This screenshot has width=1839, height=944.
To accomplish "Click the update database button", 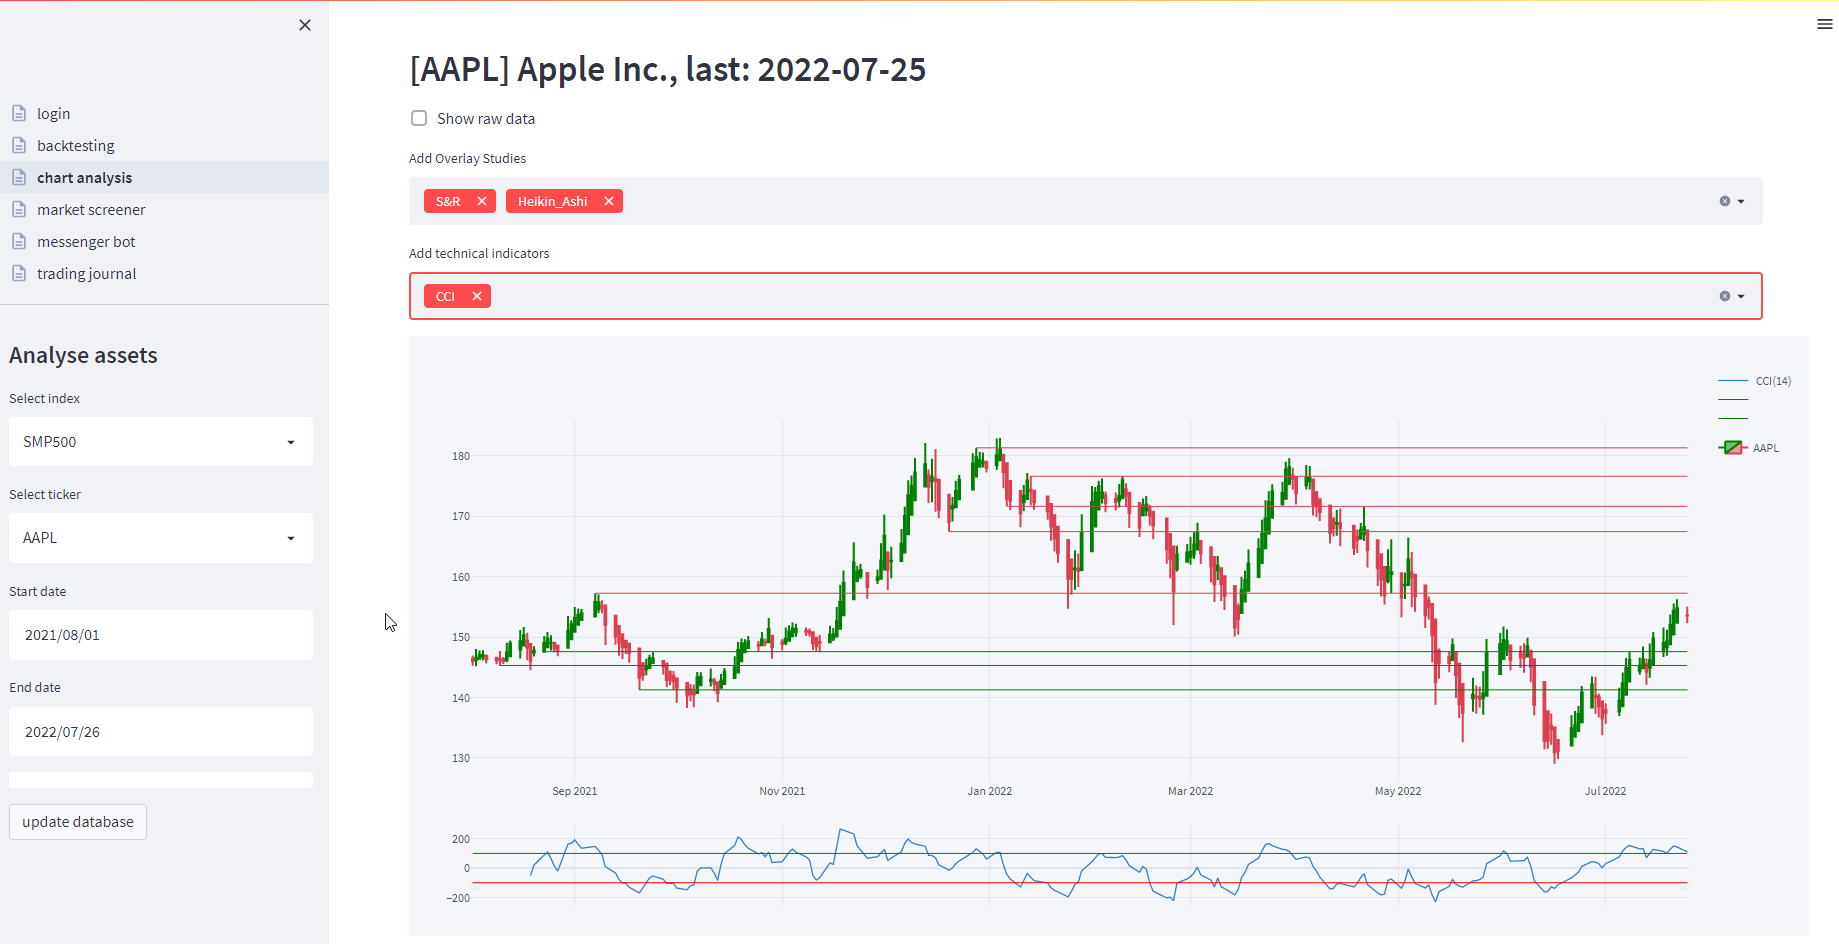I will pyautogui.click(x=78, y=822).
